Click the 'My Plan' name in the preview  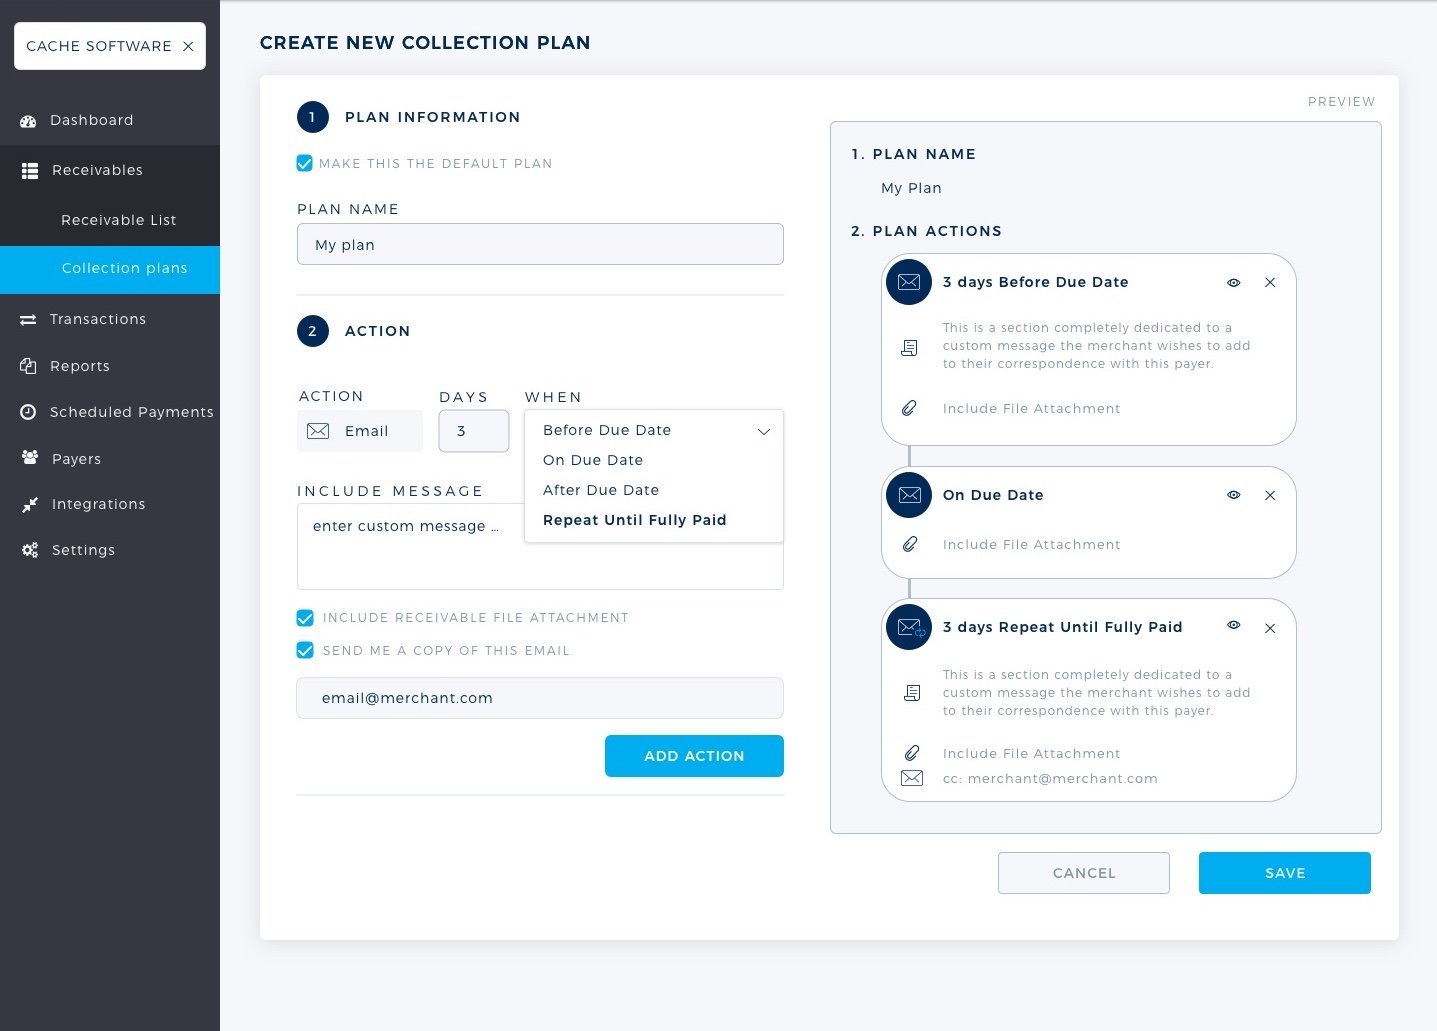(911, 188)
